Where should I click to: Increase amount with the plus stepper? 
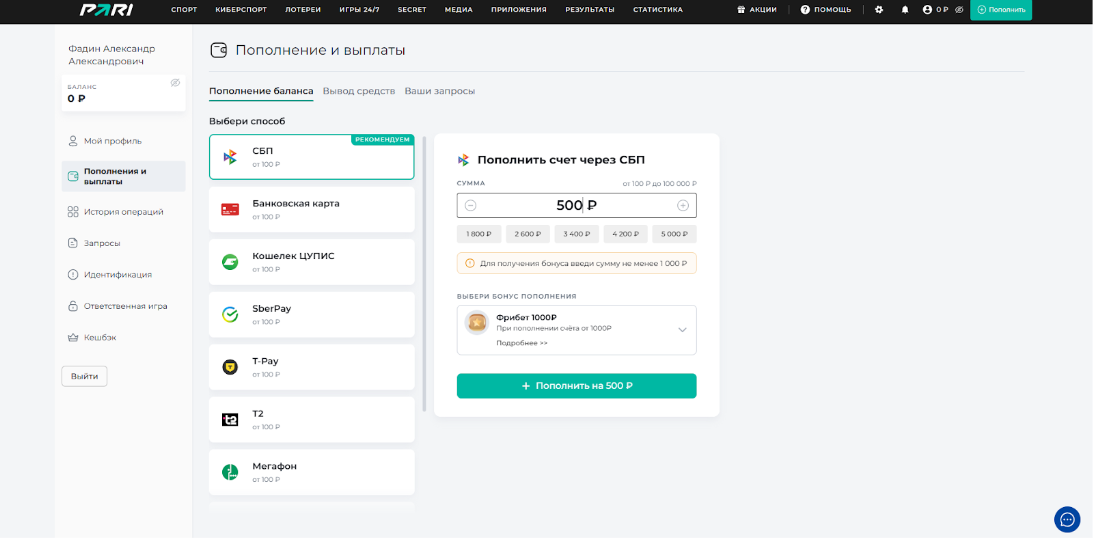(683, 206)
